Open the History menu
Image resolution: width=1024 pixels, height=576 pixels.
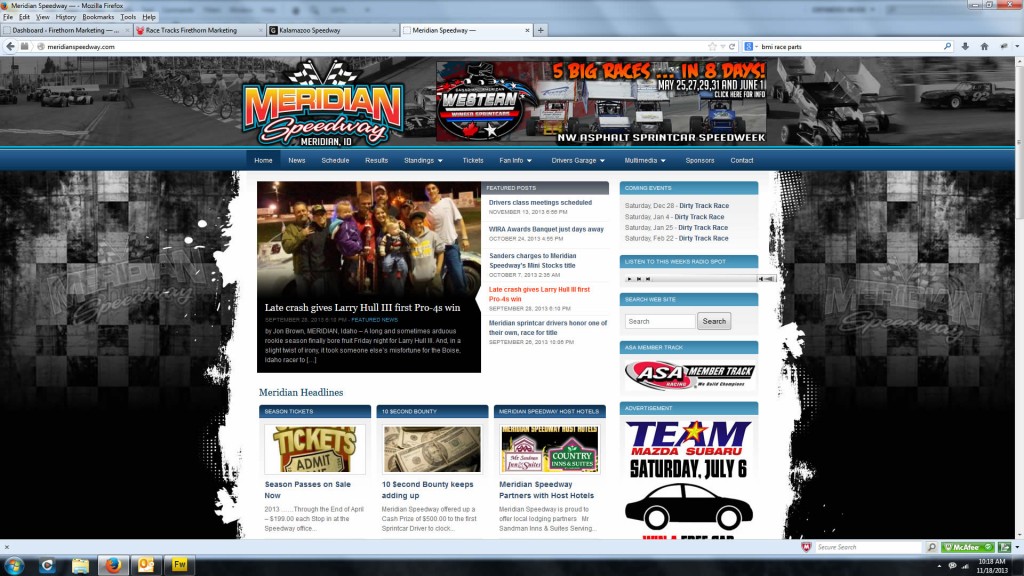[65, 17]
